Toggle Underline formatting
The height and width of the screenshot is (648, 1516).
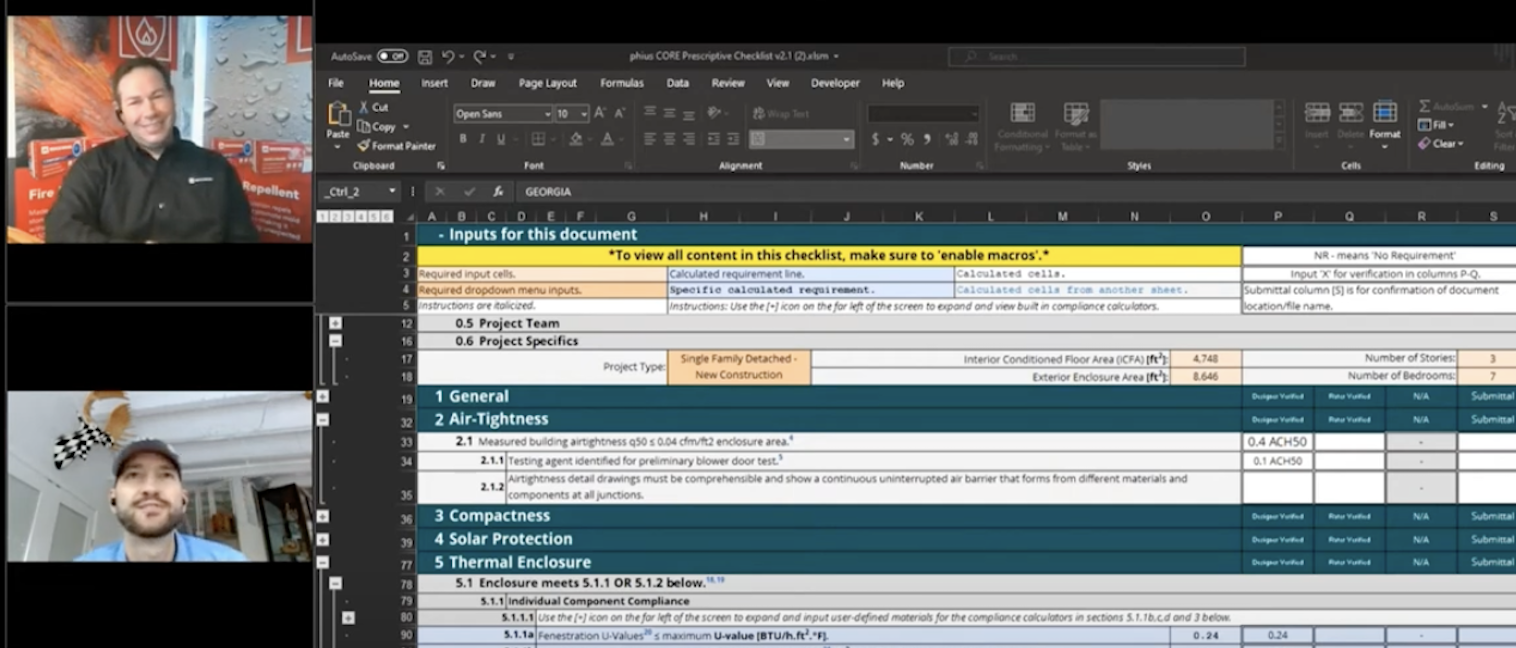point(499,139)
